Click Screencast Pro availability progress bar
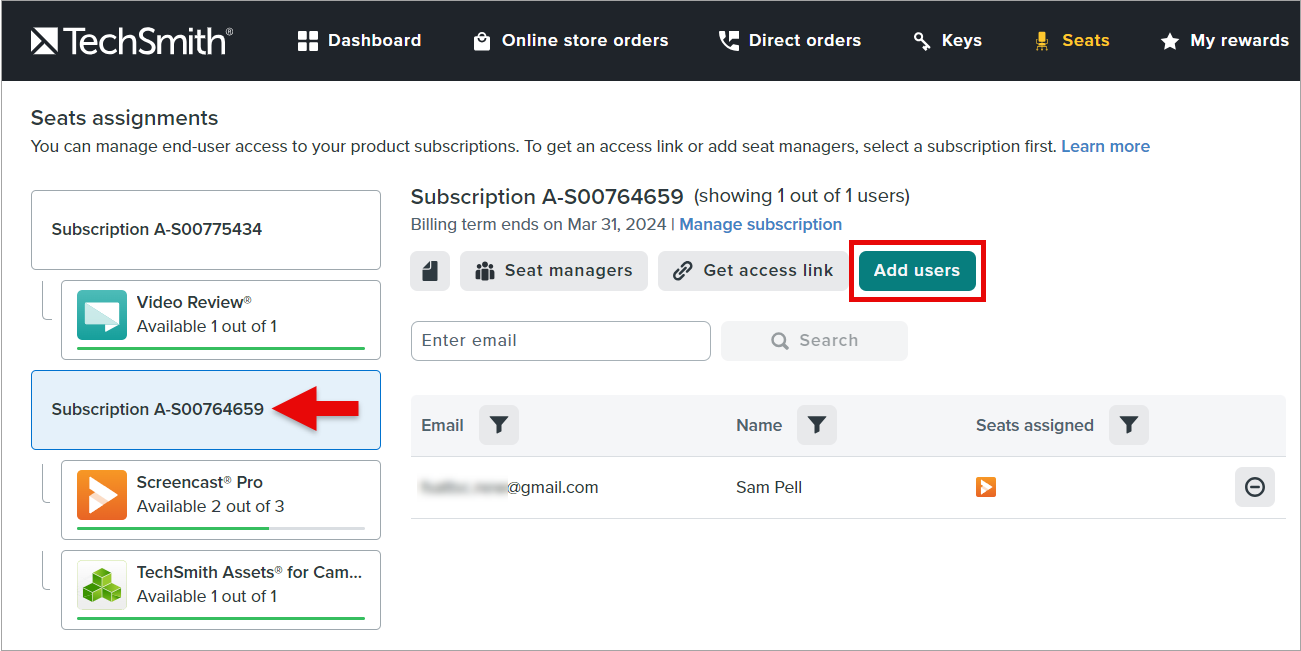 (221, 528)
